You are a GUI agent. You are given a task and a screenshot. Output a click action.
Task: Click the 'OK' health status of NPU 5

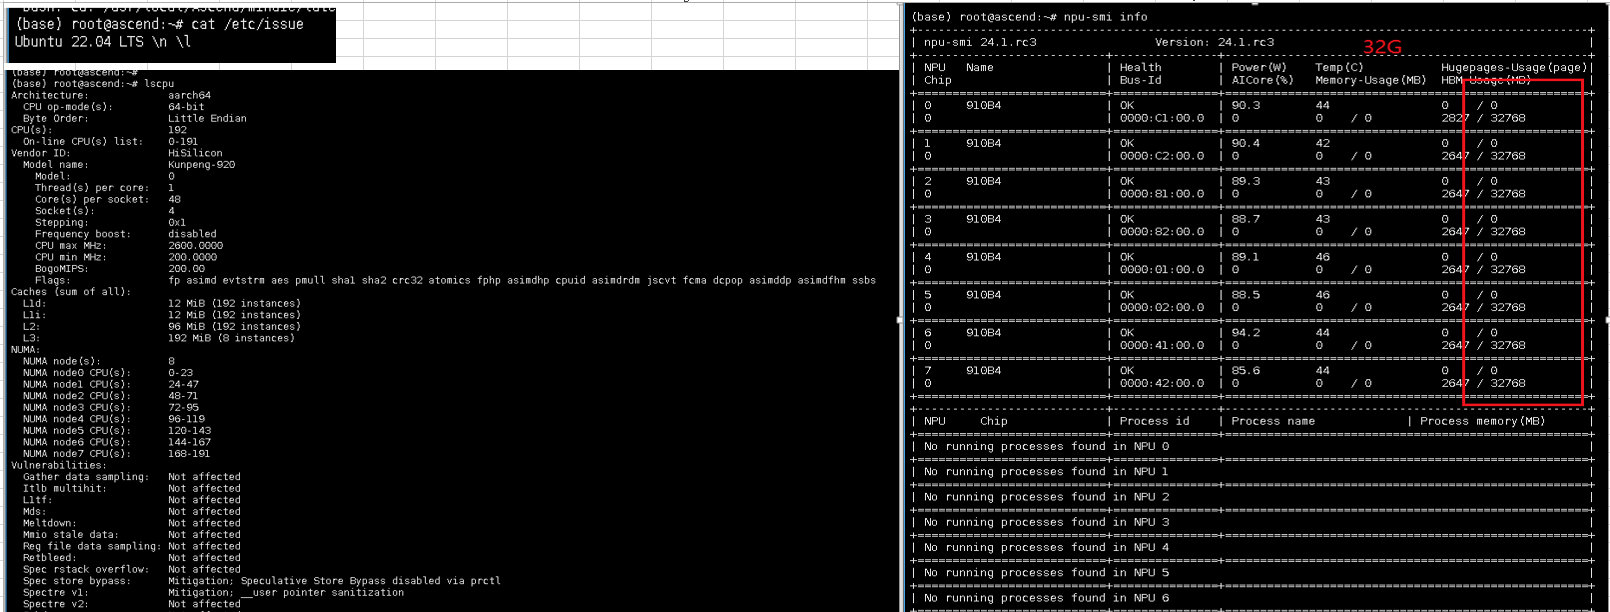pyautogui.click(x=1127, y=295)
